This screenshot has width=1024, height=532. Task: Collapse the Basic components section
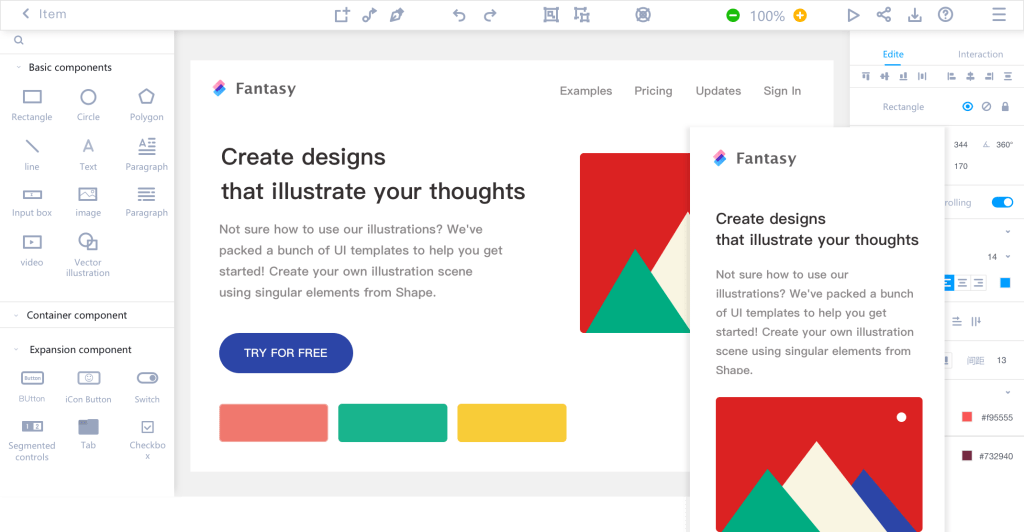tap(17, 68)
